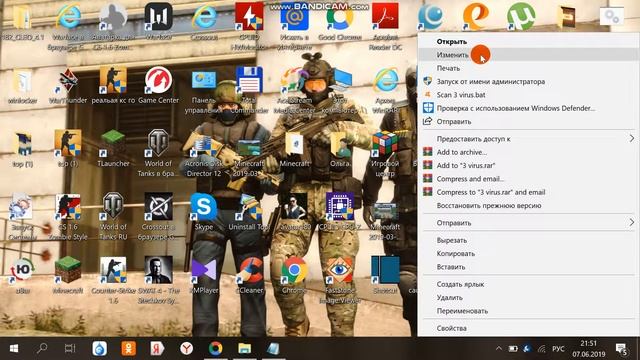Click the tray battery icon
Image resolution: width=640 pixels, height=360 pixels.
(x=513, y=349)
